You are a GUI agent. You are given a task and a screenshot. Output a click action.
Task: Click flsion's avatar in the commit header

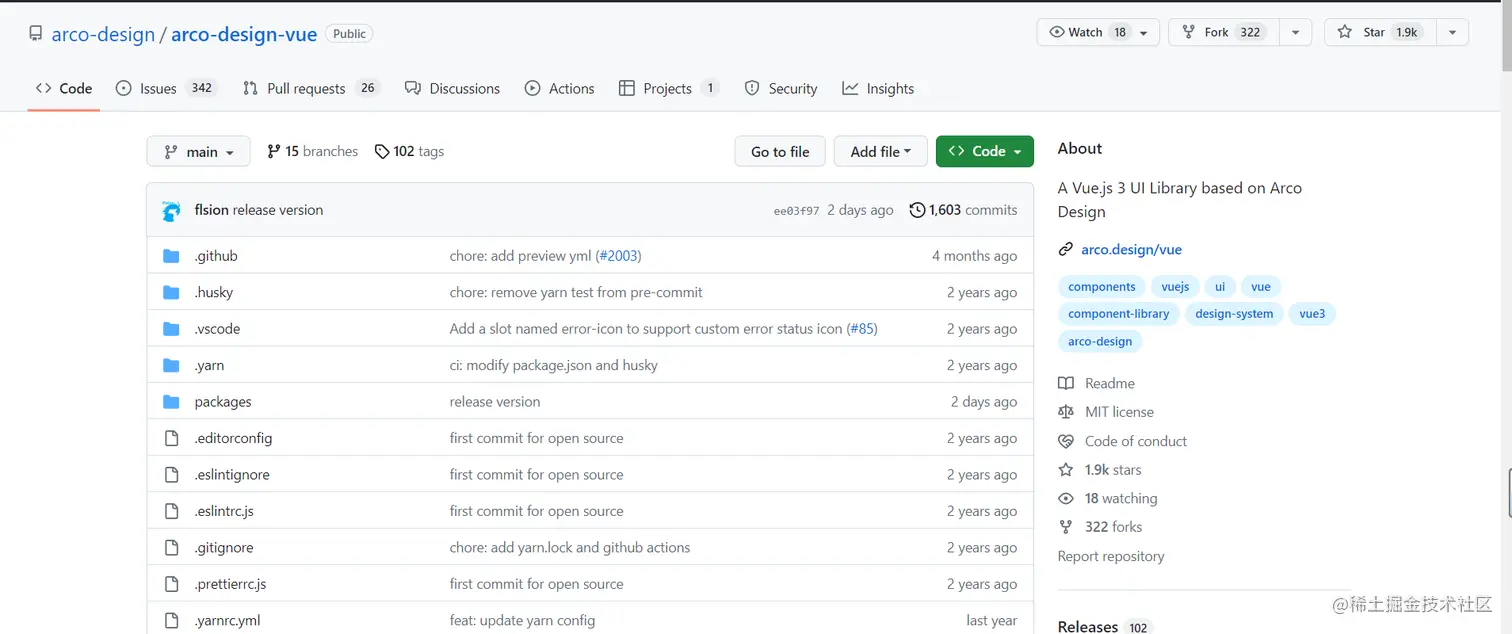[x=171, y=210]
